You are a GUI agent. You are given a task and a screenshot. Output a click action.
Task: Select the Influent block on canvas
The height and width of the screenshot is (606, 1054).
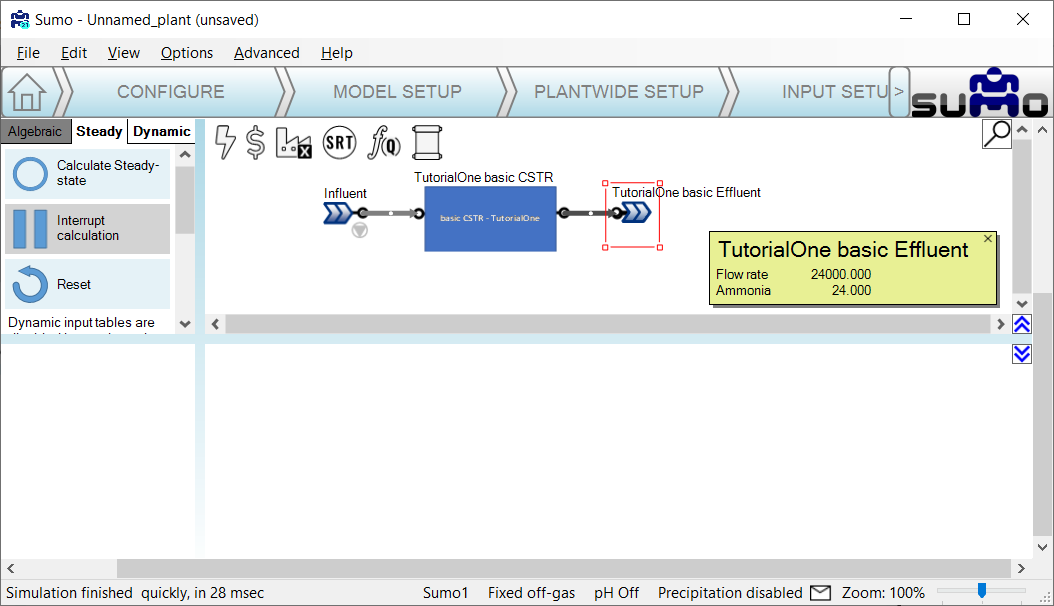(337, 213)
